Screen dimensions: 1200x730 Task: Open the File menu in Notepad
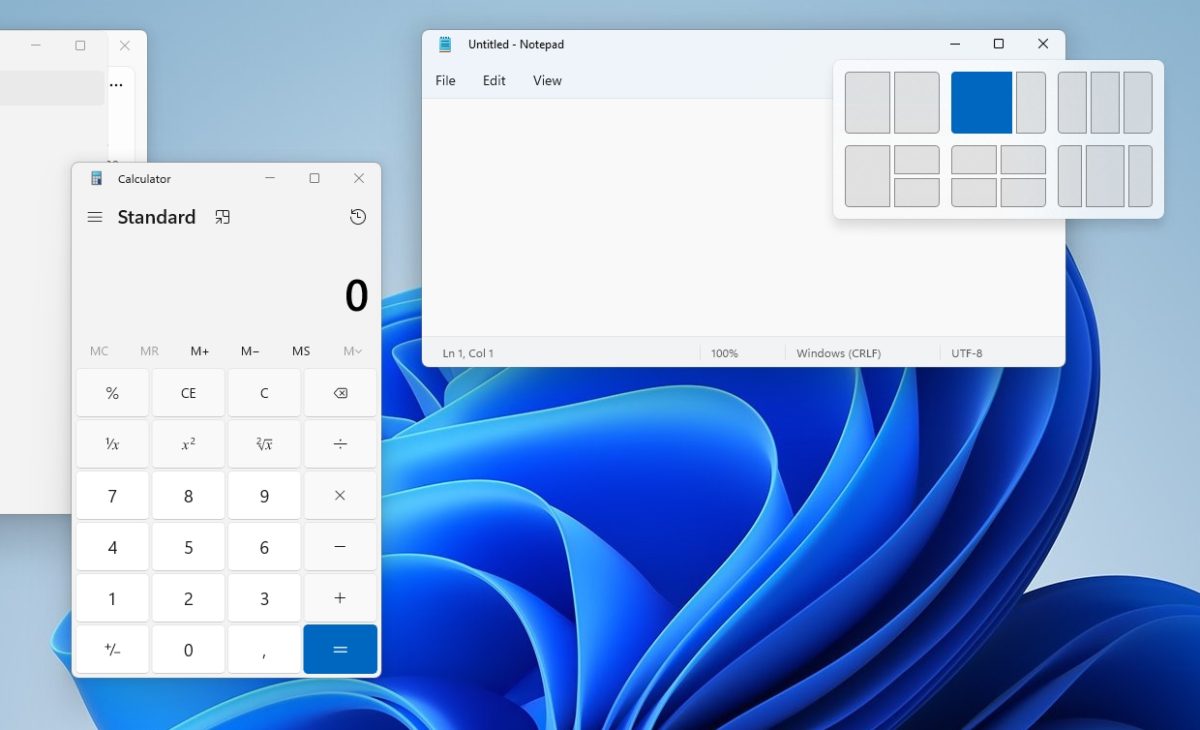tap(445, 80)
